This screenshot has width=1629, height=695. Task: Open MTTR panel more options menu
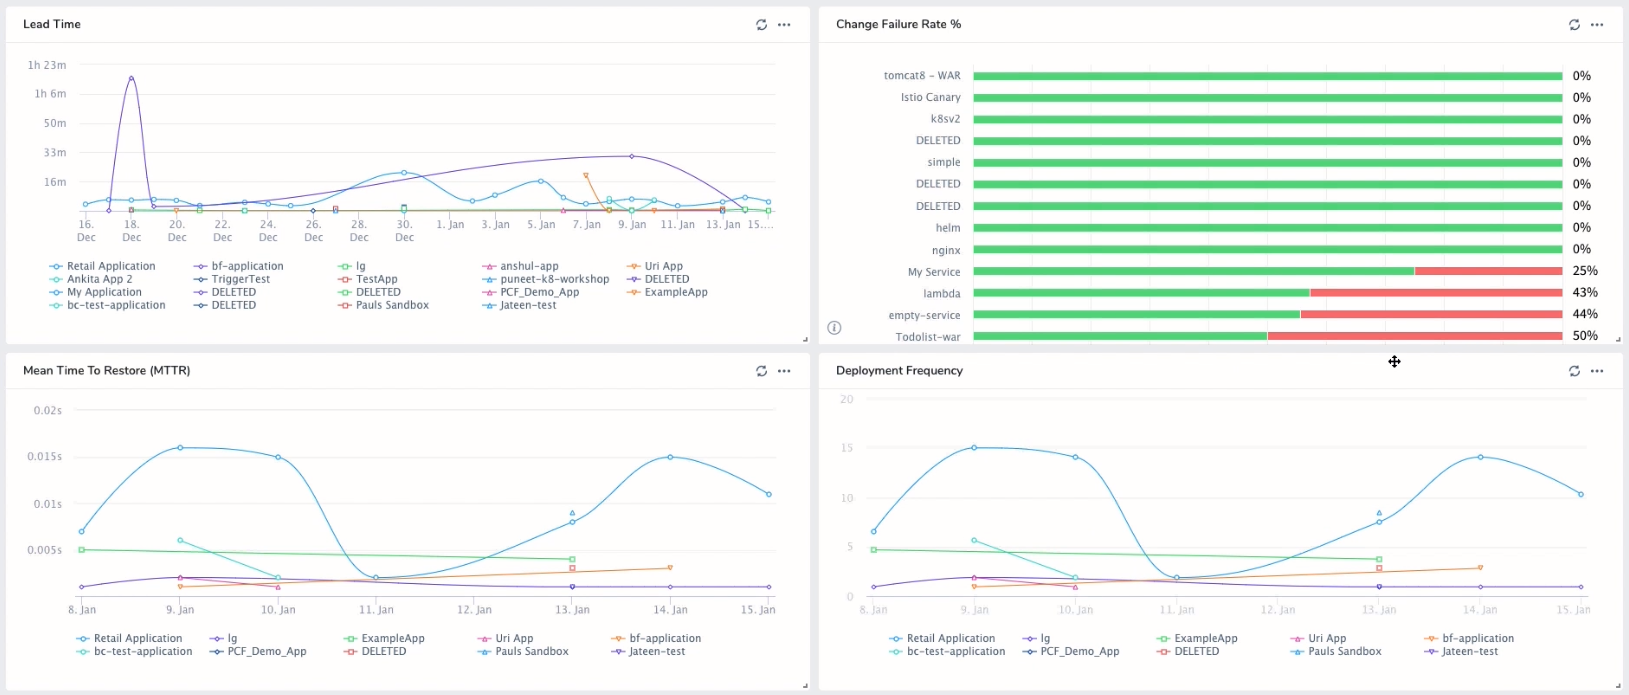784,370
